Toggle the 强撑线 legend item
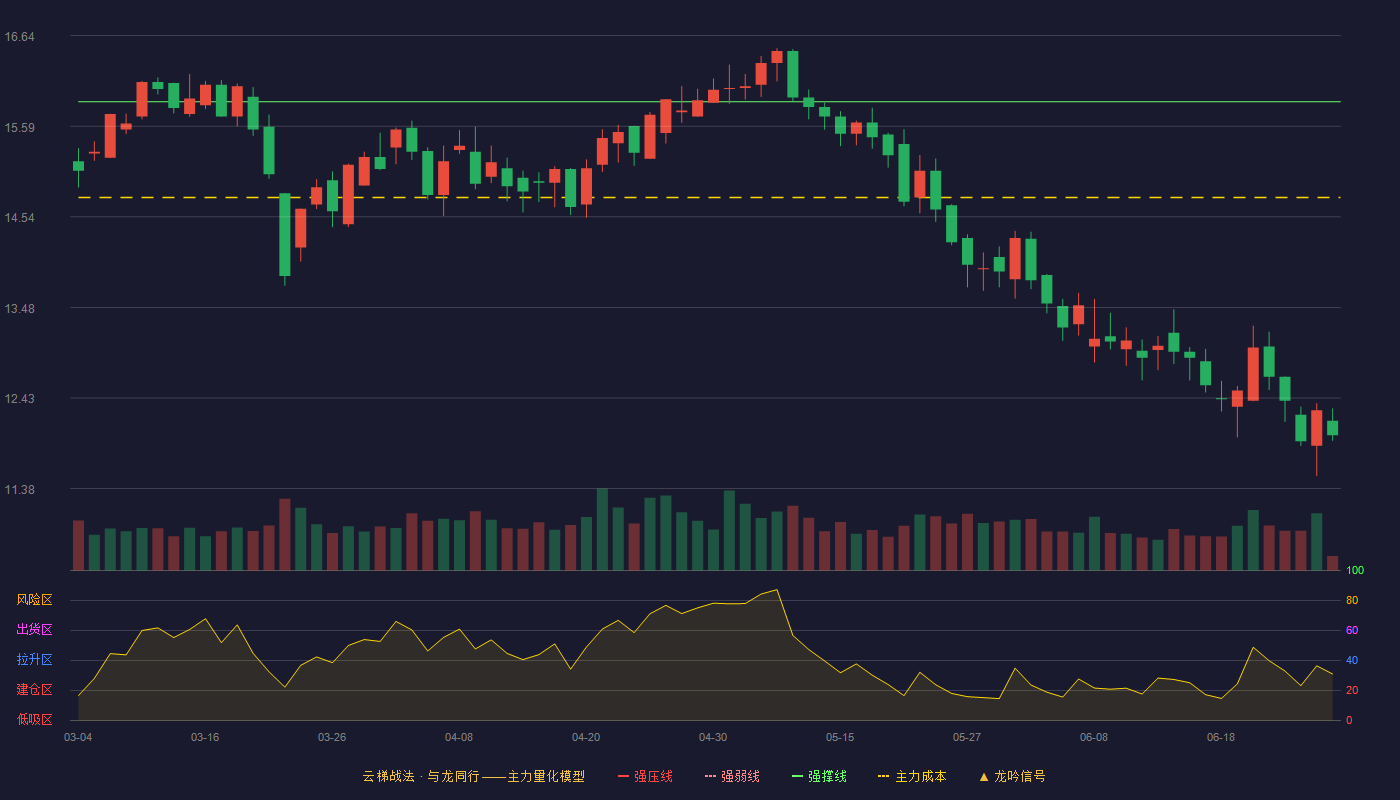 pos(819,776)
